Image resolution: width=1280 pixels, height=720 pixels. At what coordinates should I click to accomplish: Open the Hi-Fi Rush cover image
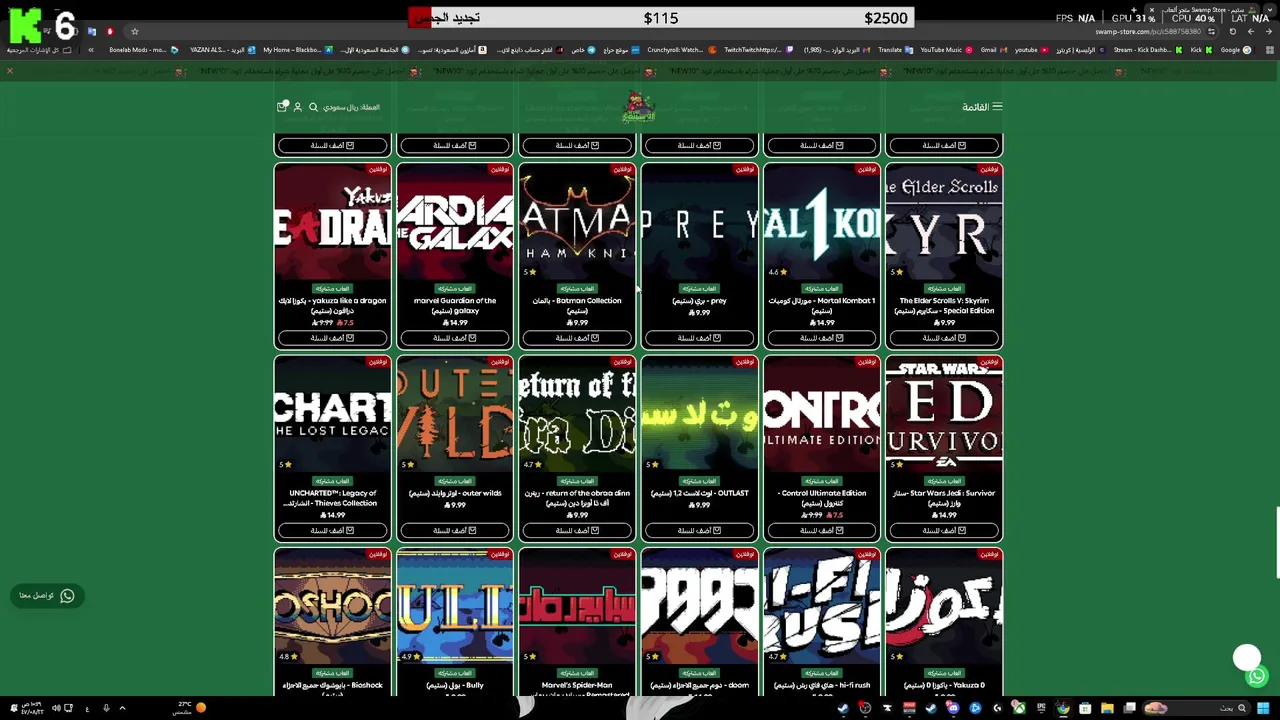(x=821, y=607)
